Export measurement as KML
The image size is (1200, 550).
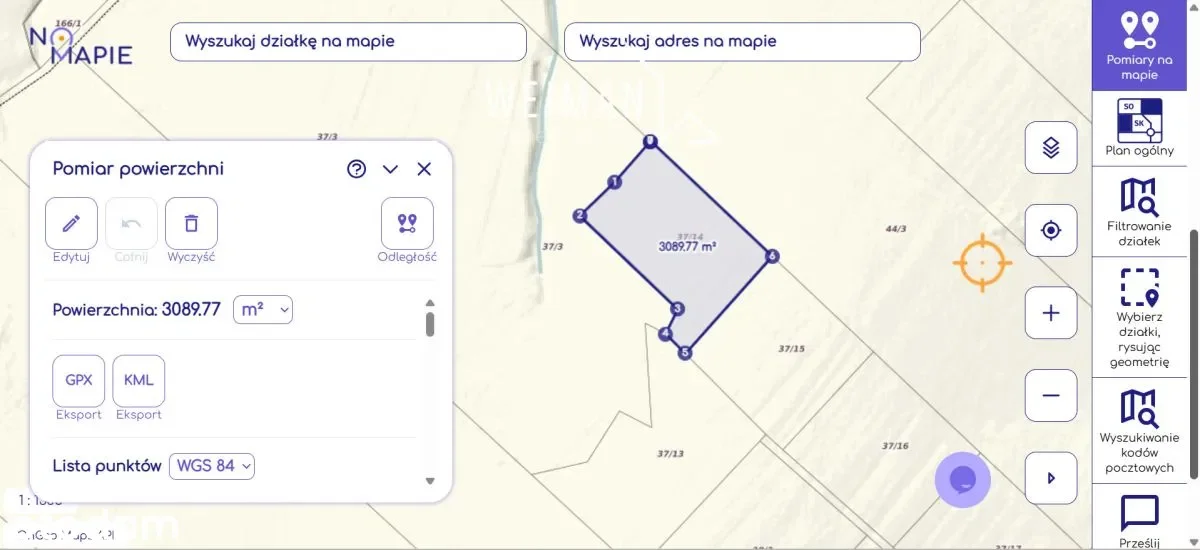(x=139, y=381)
